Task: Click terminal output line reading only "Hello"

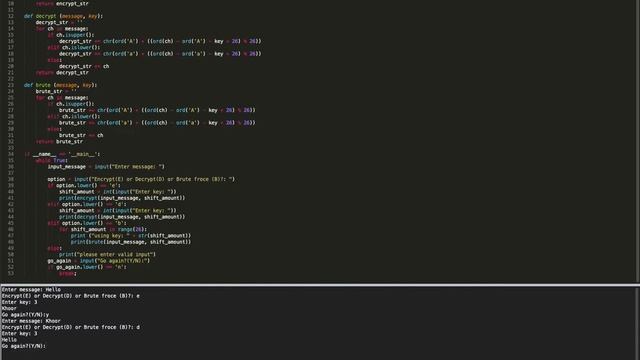Action: point(9,340)
